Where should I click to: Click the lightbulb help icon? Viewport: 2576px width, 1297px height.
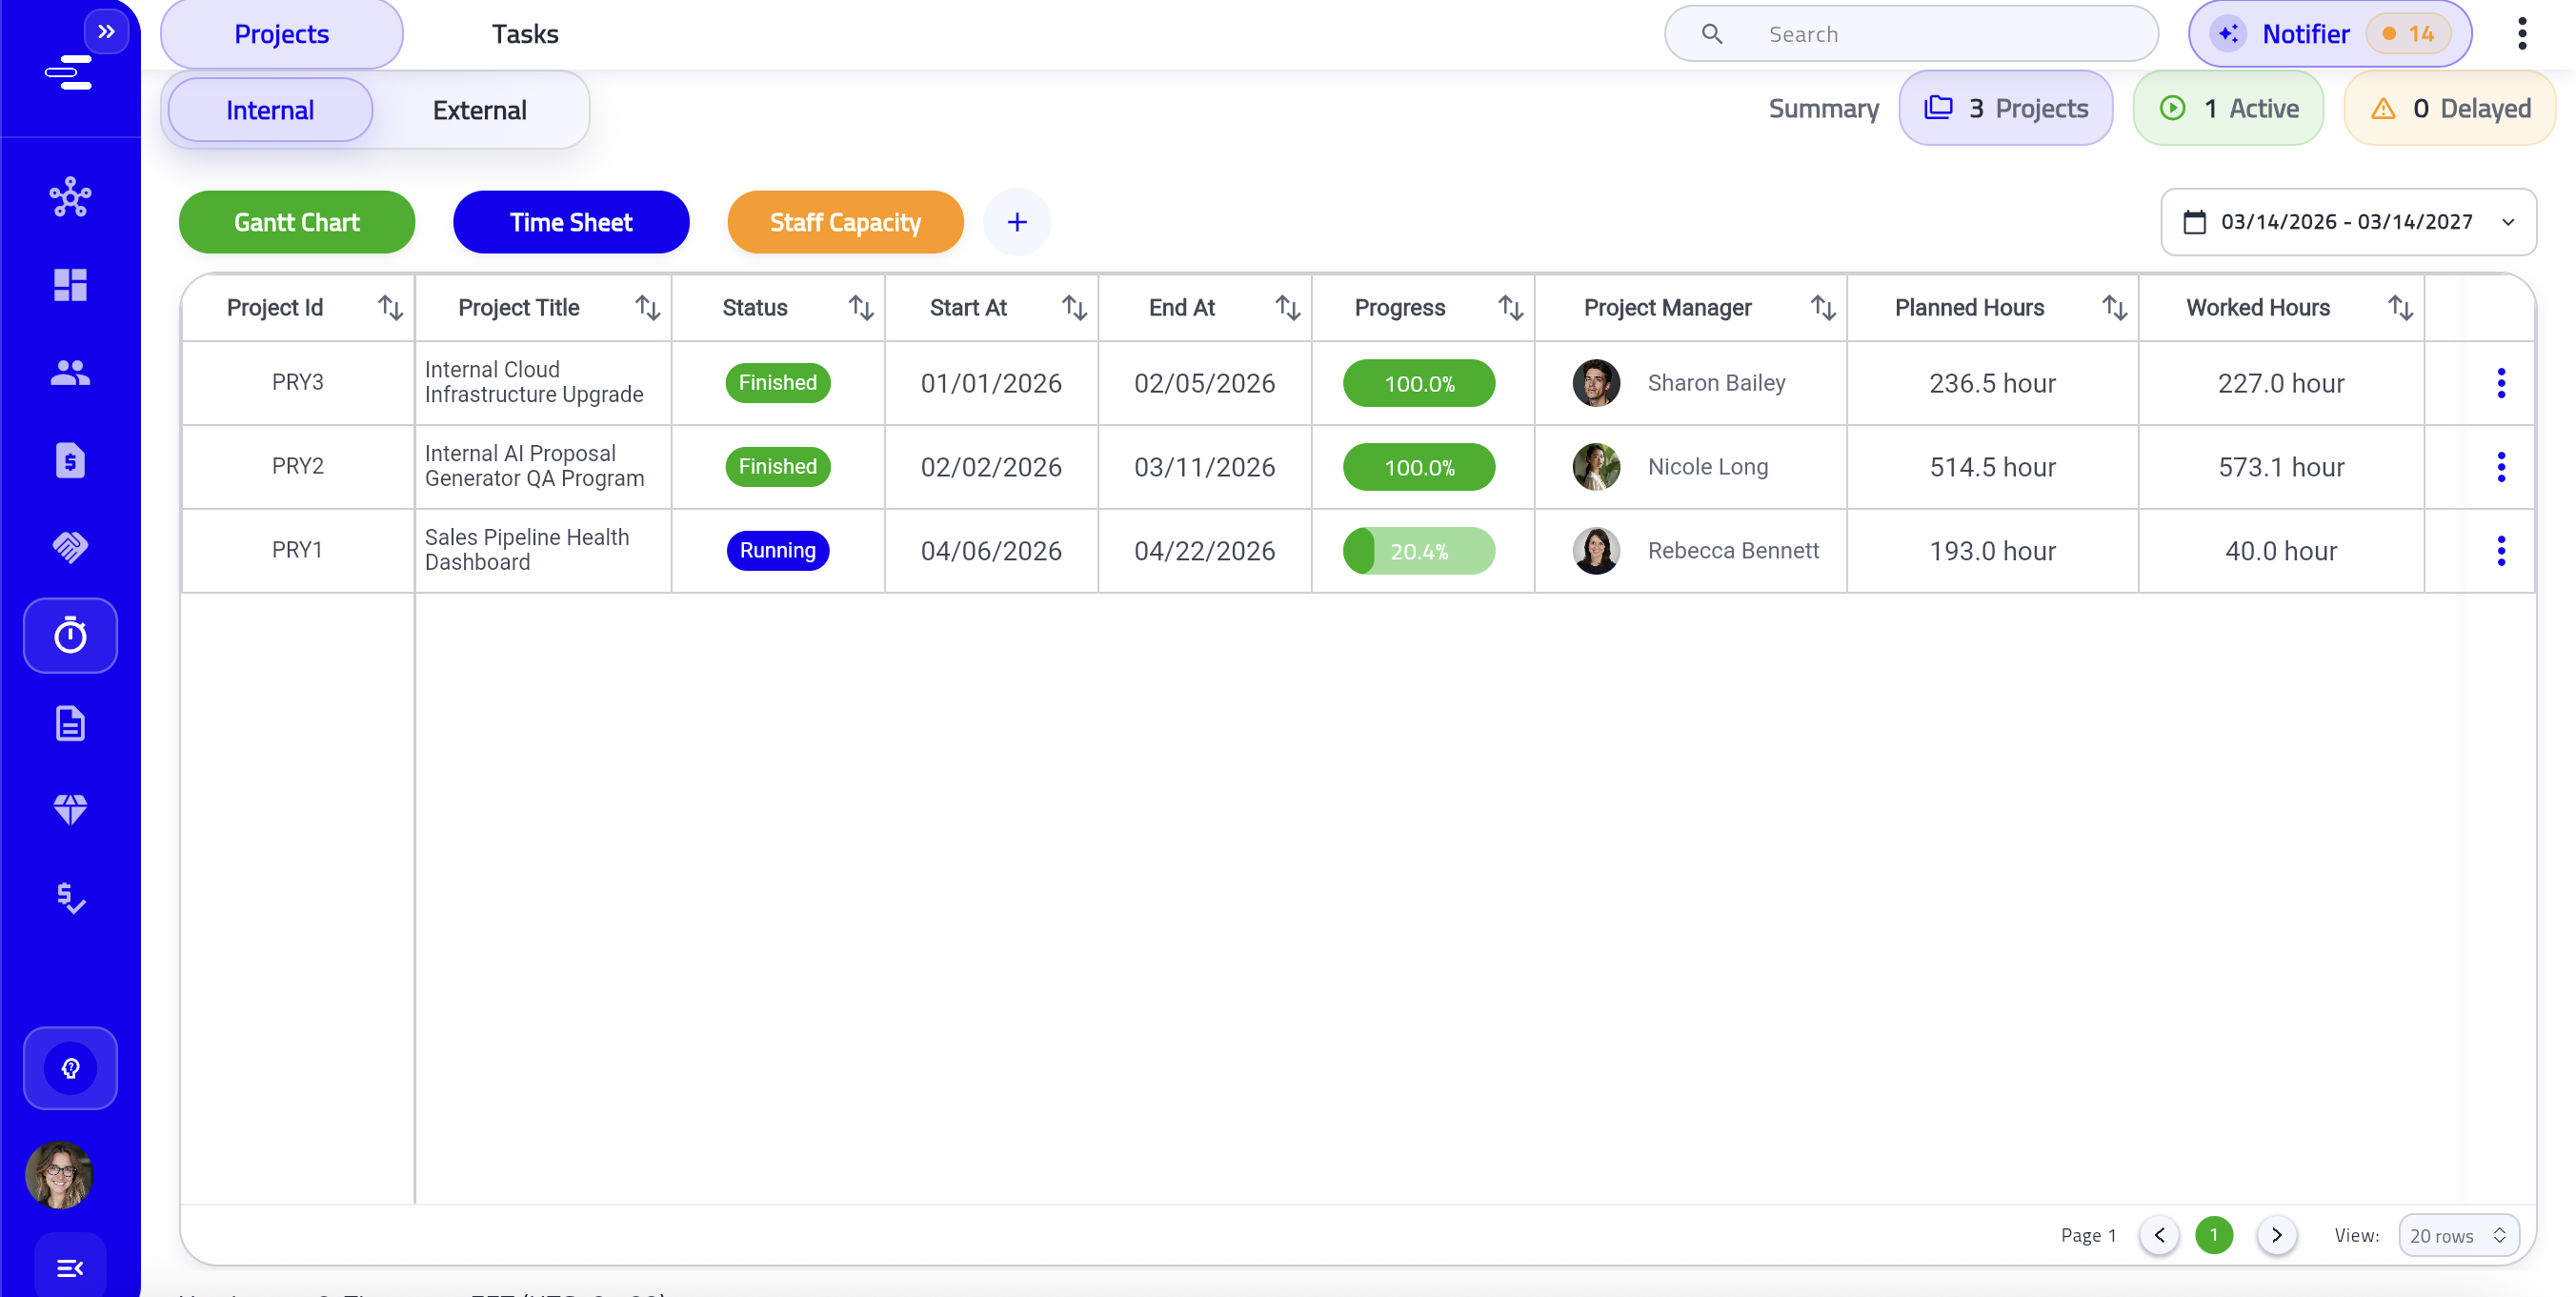click(x=70, y=1068)
